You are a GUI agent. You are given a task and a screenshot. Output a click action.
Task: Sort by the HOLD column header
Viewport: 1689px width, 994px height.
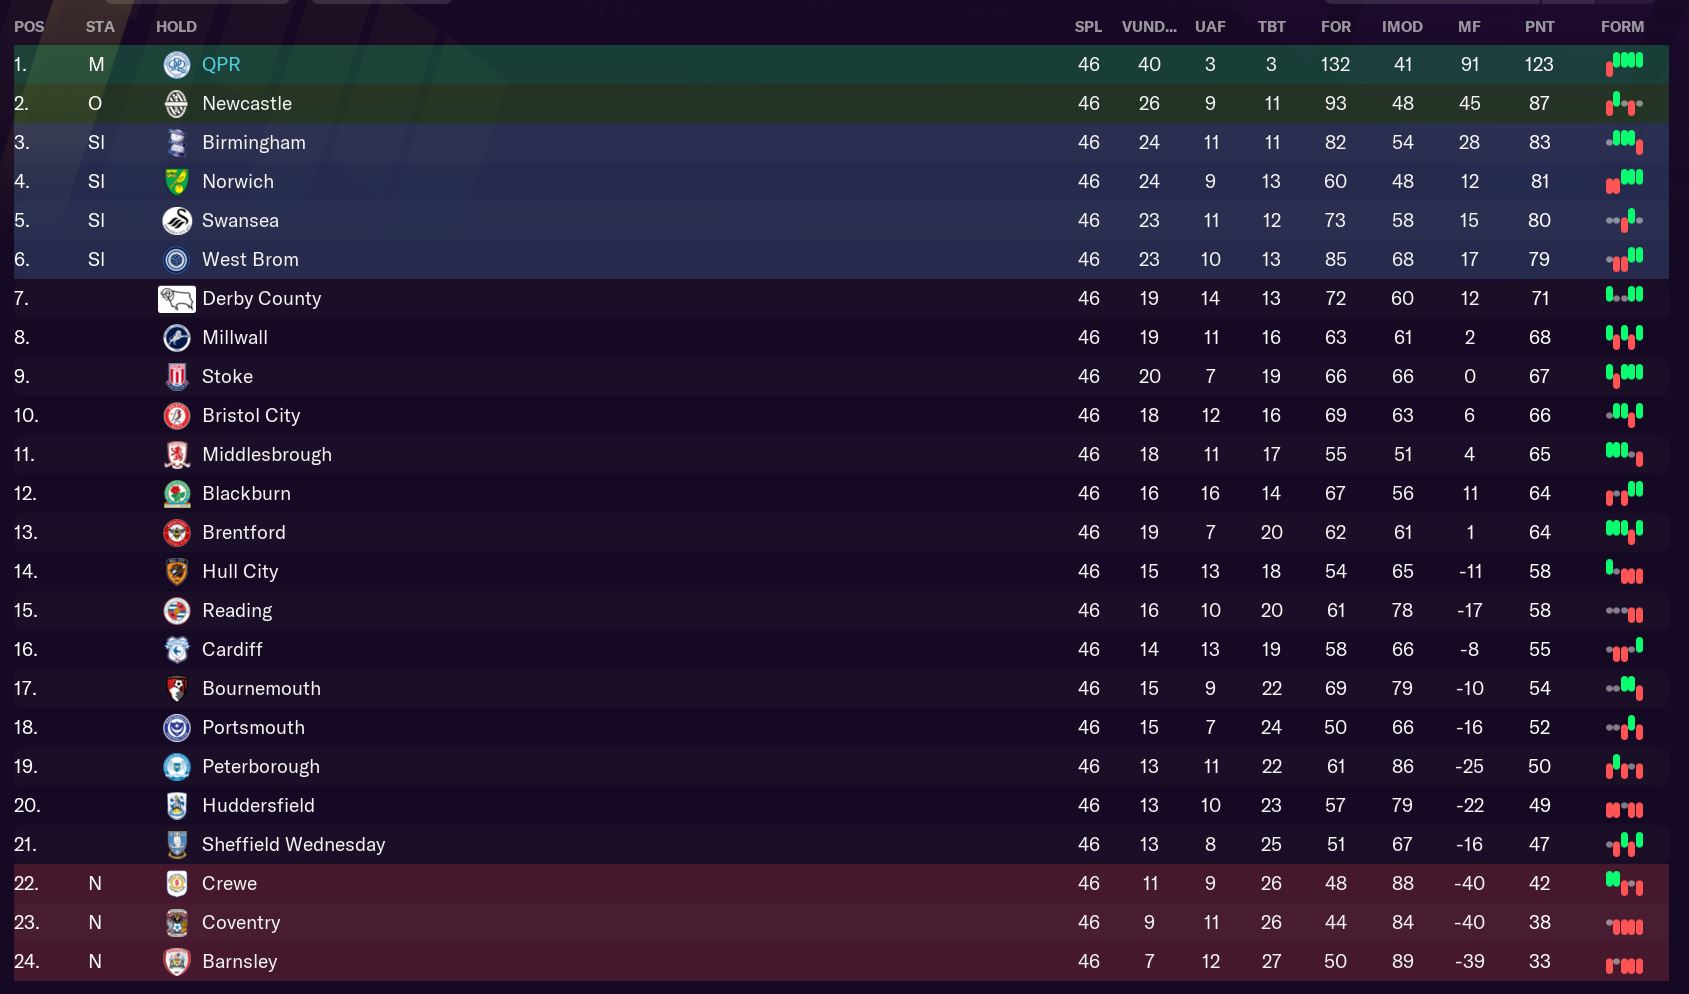pyautogui.click(x=176, y=27)
